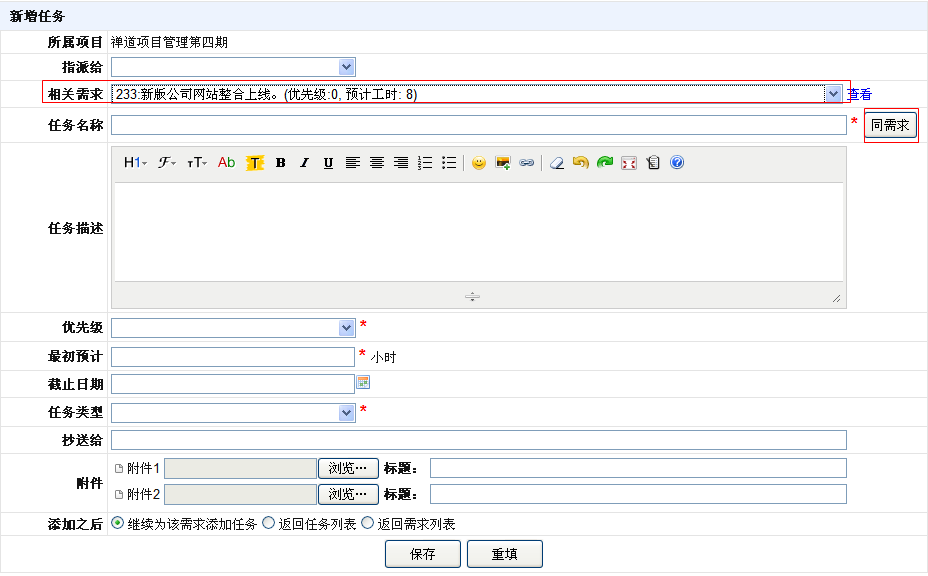Select 继续为该需求添加任务 radio option
This screenshot has height=576, width=928.
coord(118,523)
